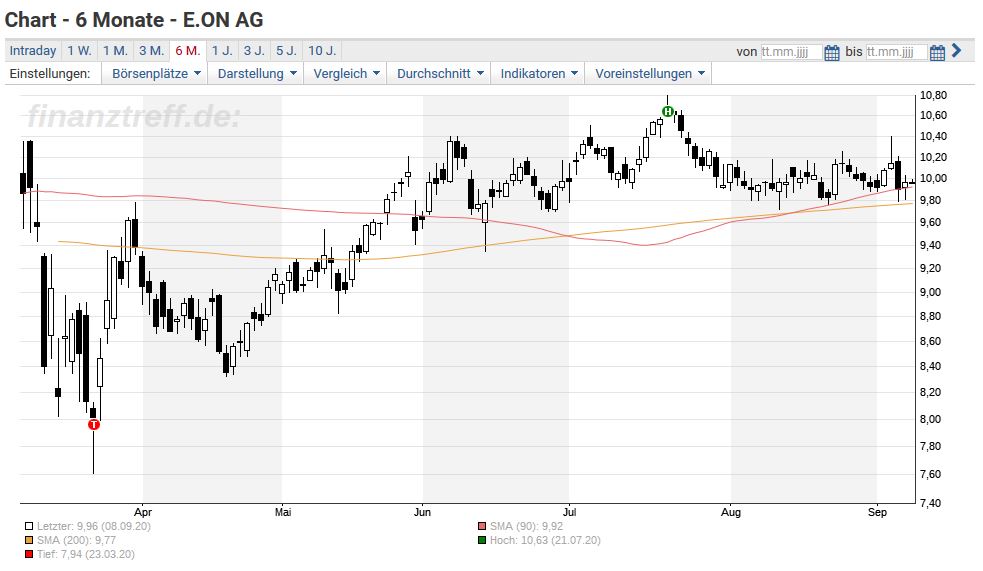This screenshot has height=571, width=983.
Task: Select the 1 M. time range tab
Action: coord(115,51)
